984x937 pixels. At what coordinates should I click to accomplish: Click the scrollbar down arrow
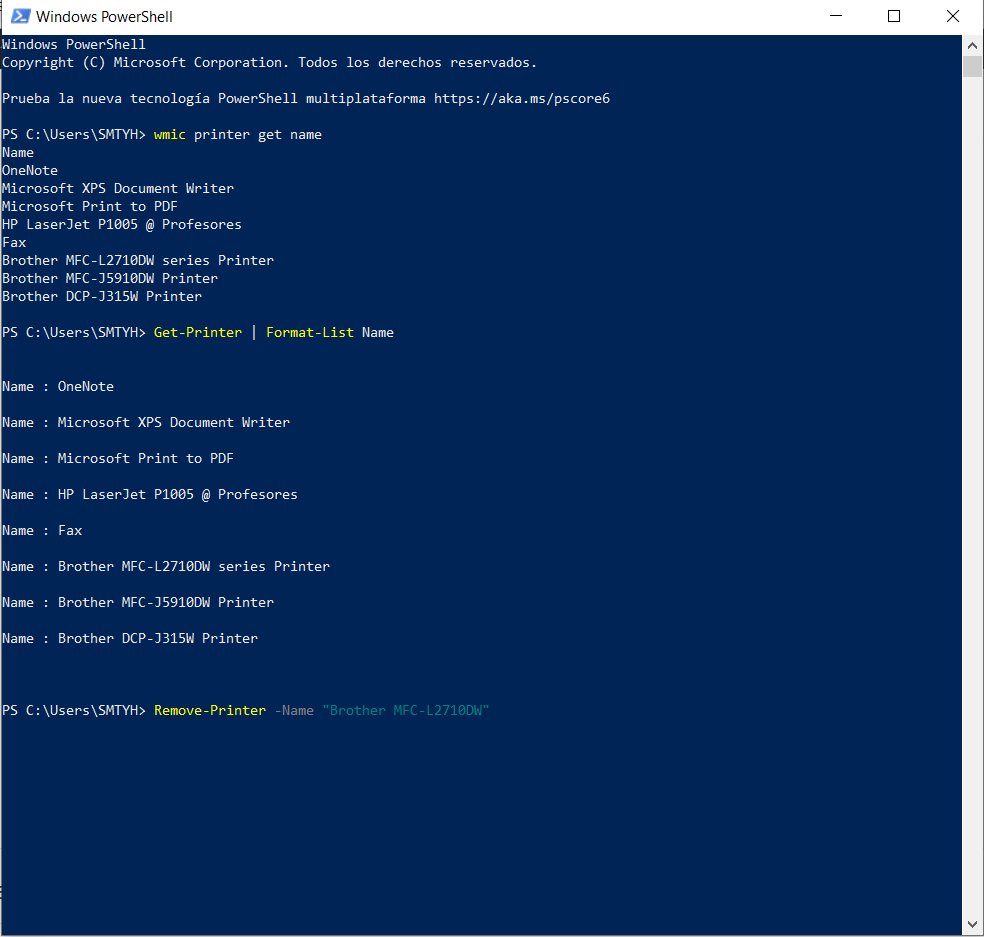point(972,924)
